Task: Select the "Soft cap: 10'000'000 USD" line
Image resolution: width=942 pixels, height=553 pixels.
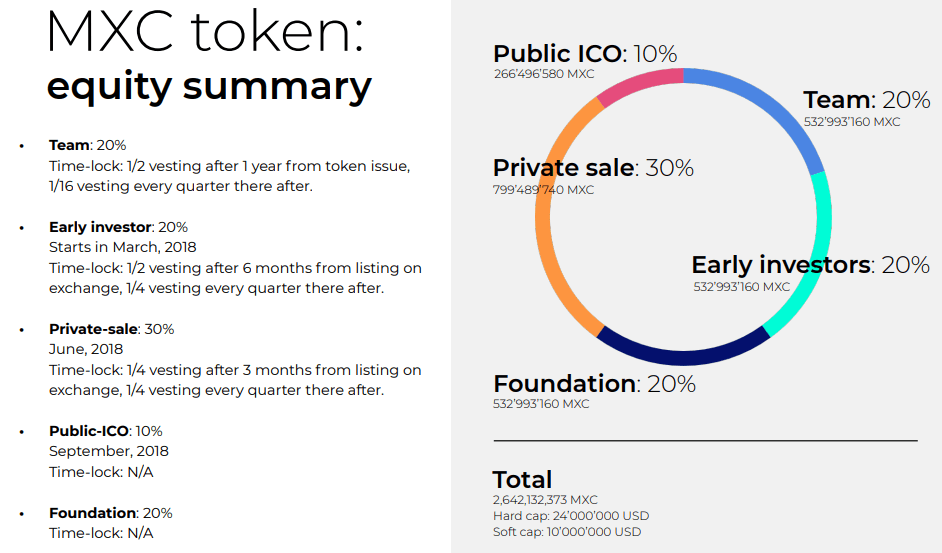Action: (x=567, y=532)
